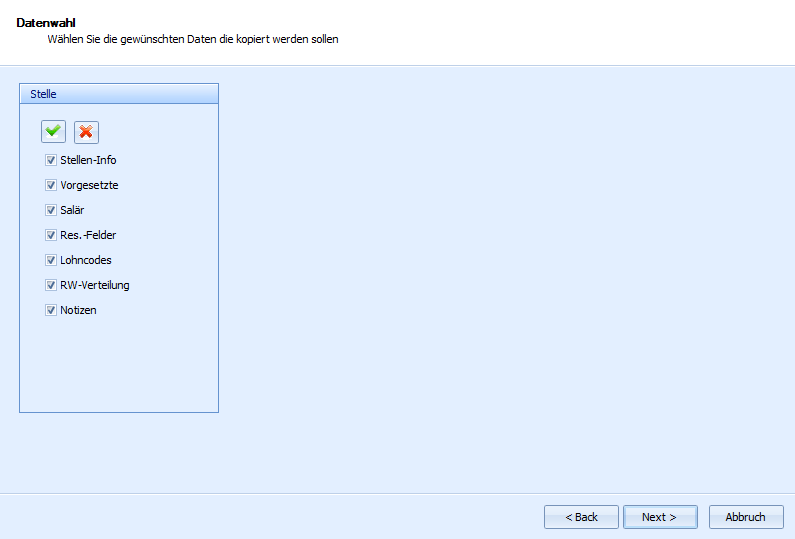
Task: Click the Stelle panel header
Action: click(118, 94)
